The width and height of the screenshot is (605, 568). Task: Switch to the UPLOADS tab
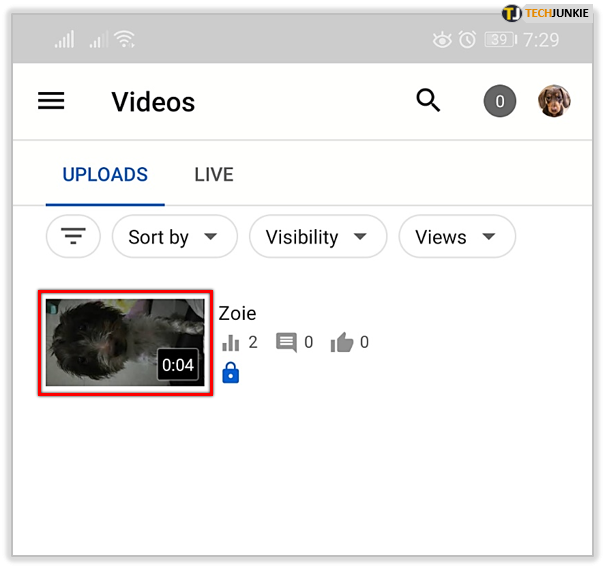(x=105, y=174)
